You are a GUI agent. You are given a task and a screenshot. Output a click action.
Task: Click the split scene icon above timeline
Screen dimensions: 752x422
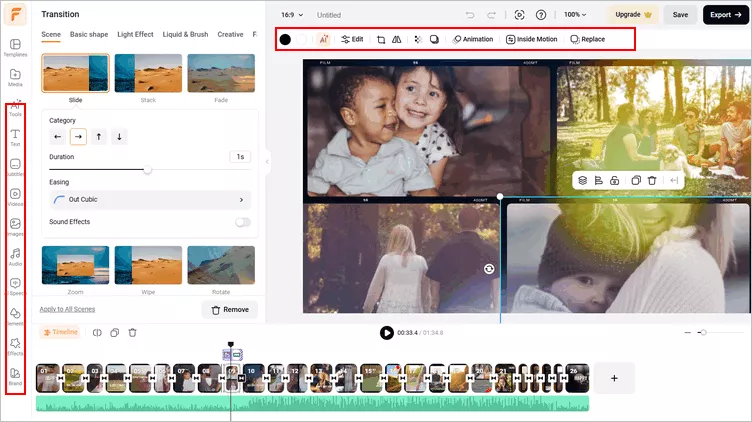97,332
